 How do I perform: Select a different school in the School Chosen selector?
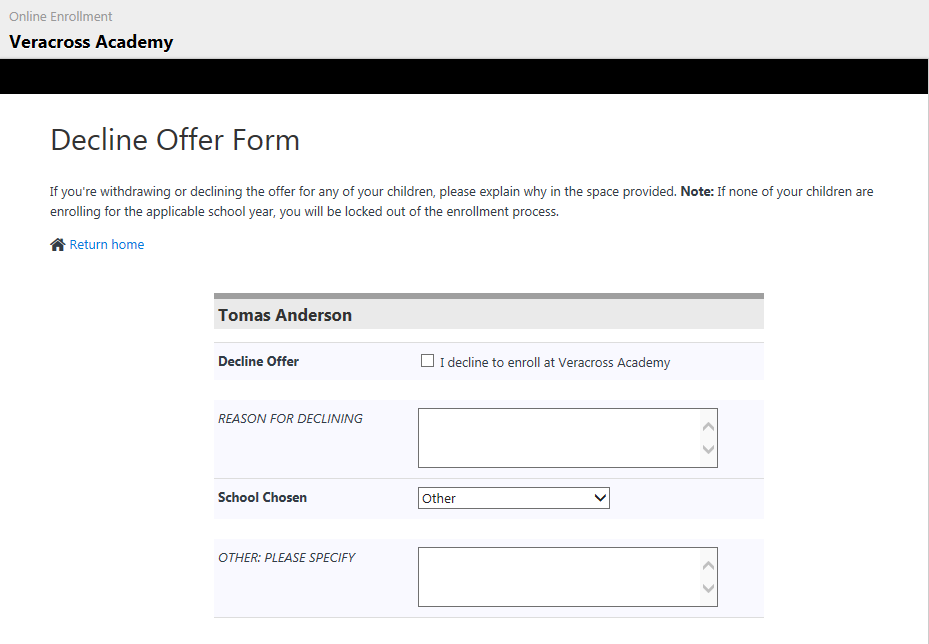[x=513, y=497]
